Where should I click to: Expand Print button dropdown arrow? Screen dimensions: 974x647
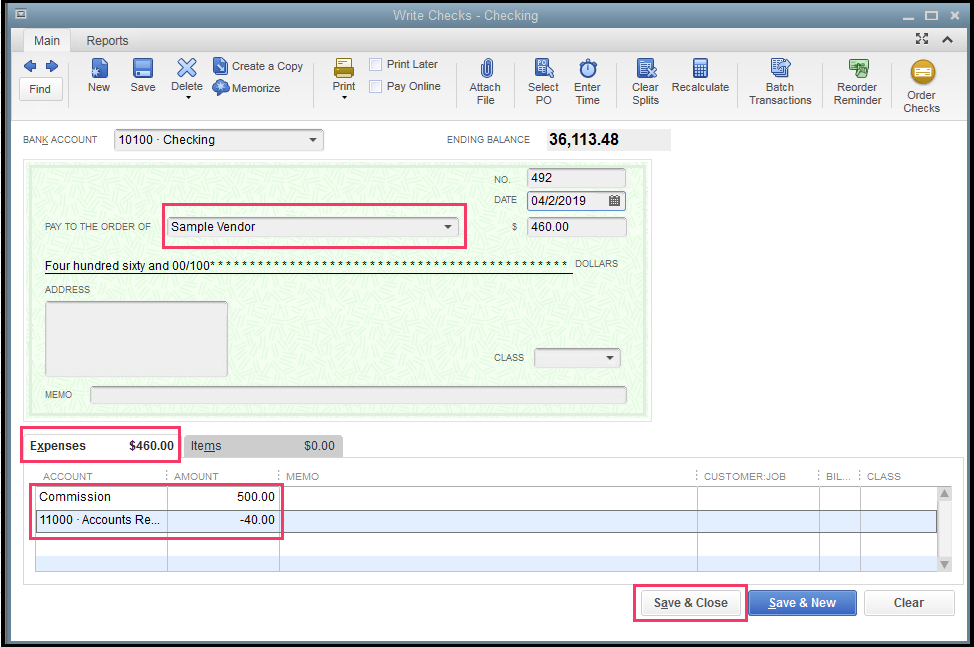point(344,97)
